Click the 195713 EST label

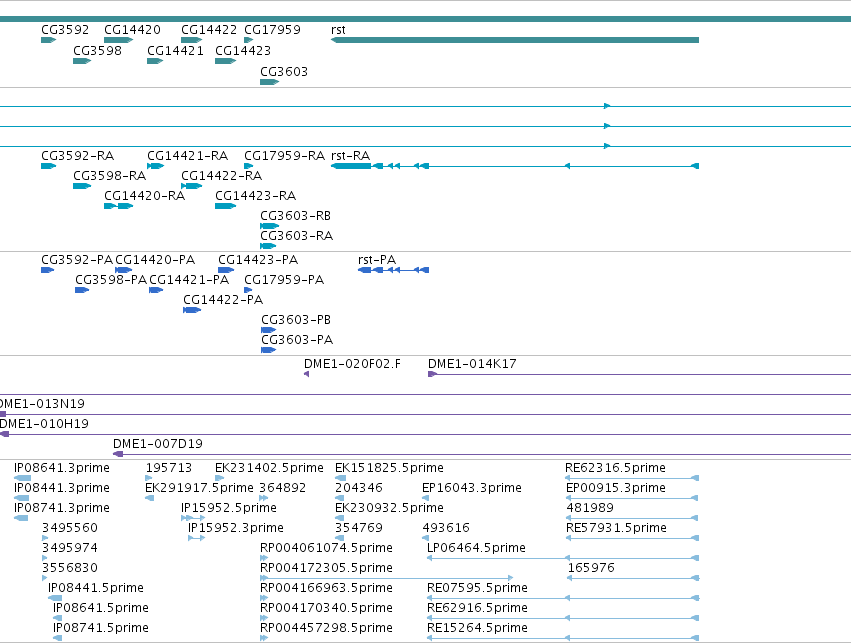tap(169, 468)
